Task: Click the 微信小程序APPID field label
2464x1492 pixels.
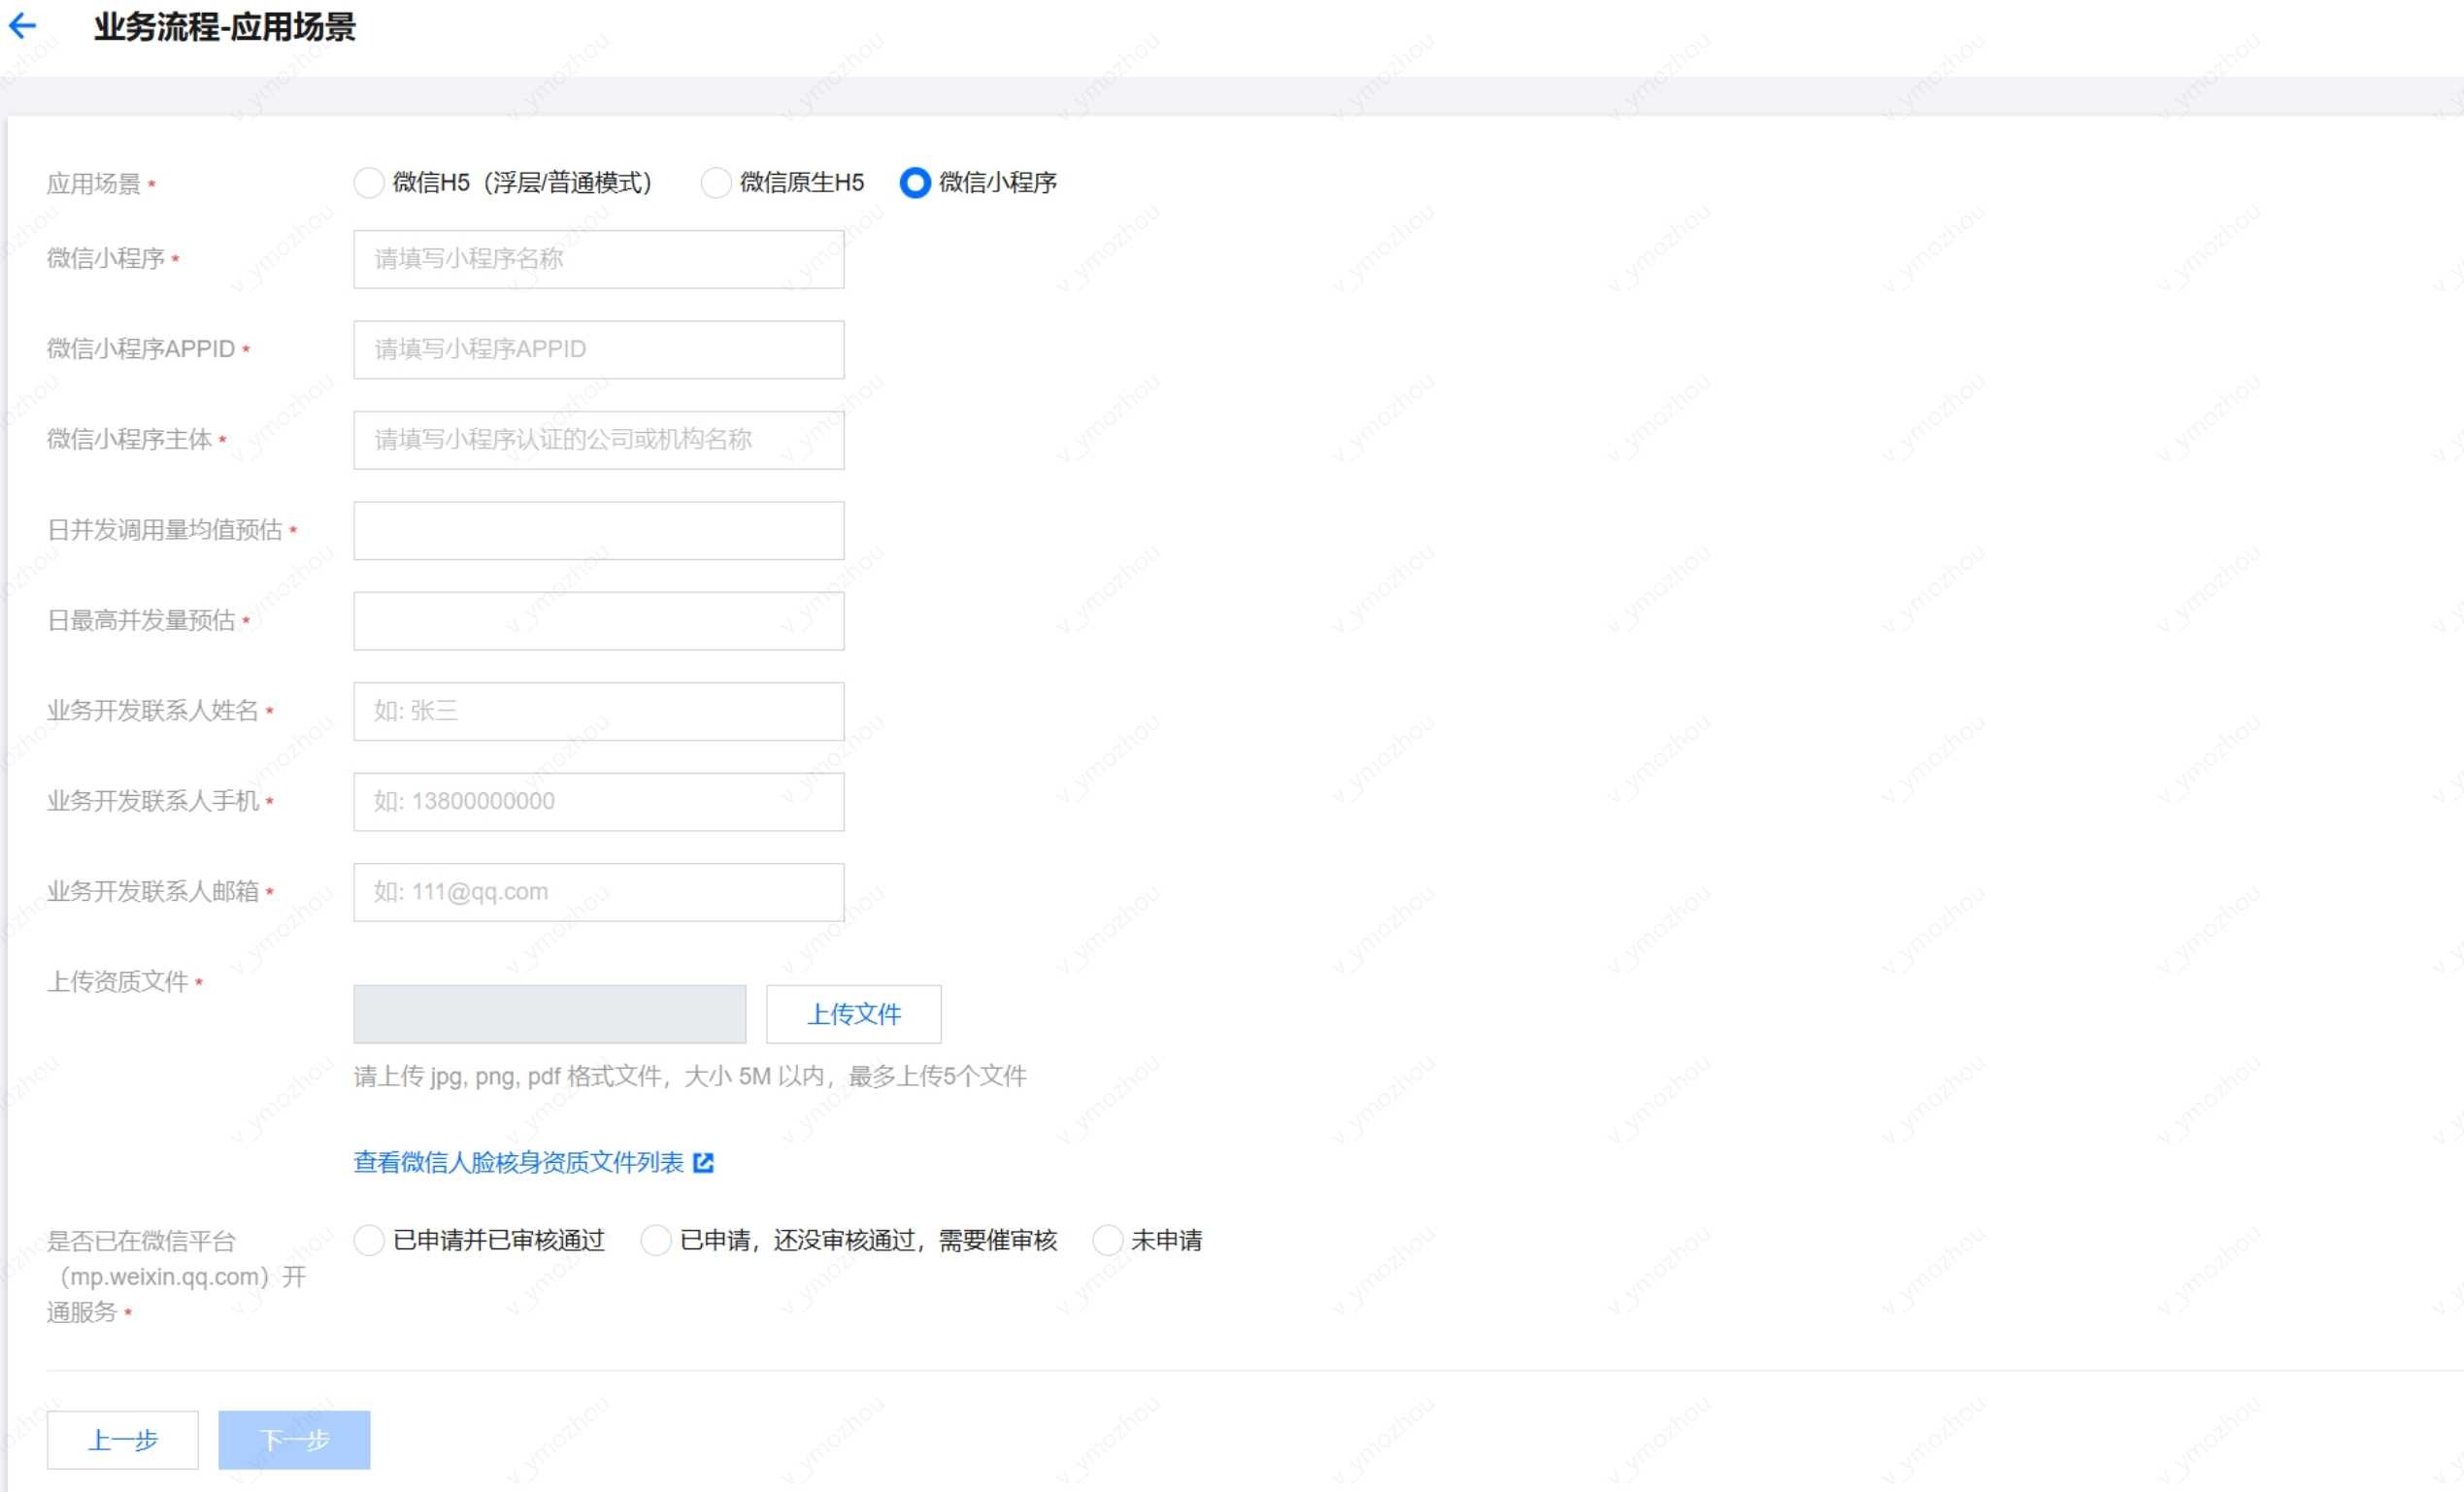Action: click(141, 349)
